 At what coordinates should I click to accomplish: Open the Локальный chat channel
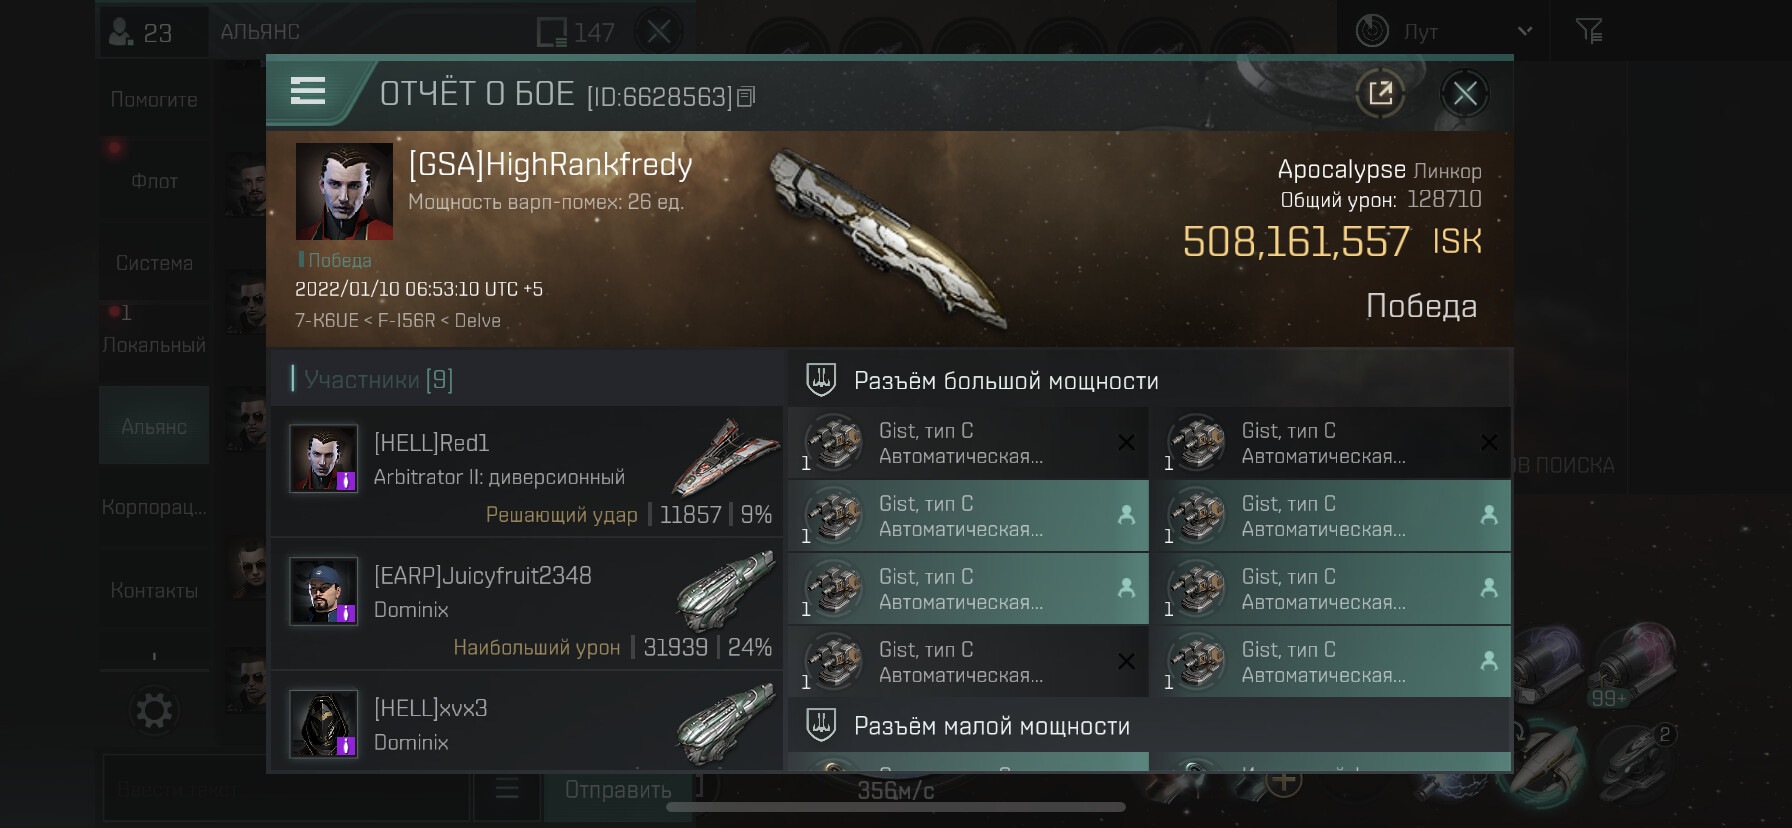154,345
